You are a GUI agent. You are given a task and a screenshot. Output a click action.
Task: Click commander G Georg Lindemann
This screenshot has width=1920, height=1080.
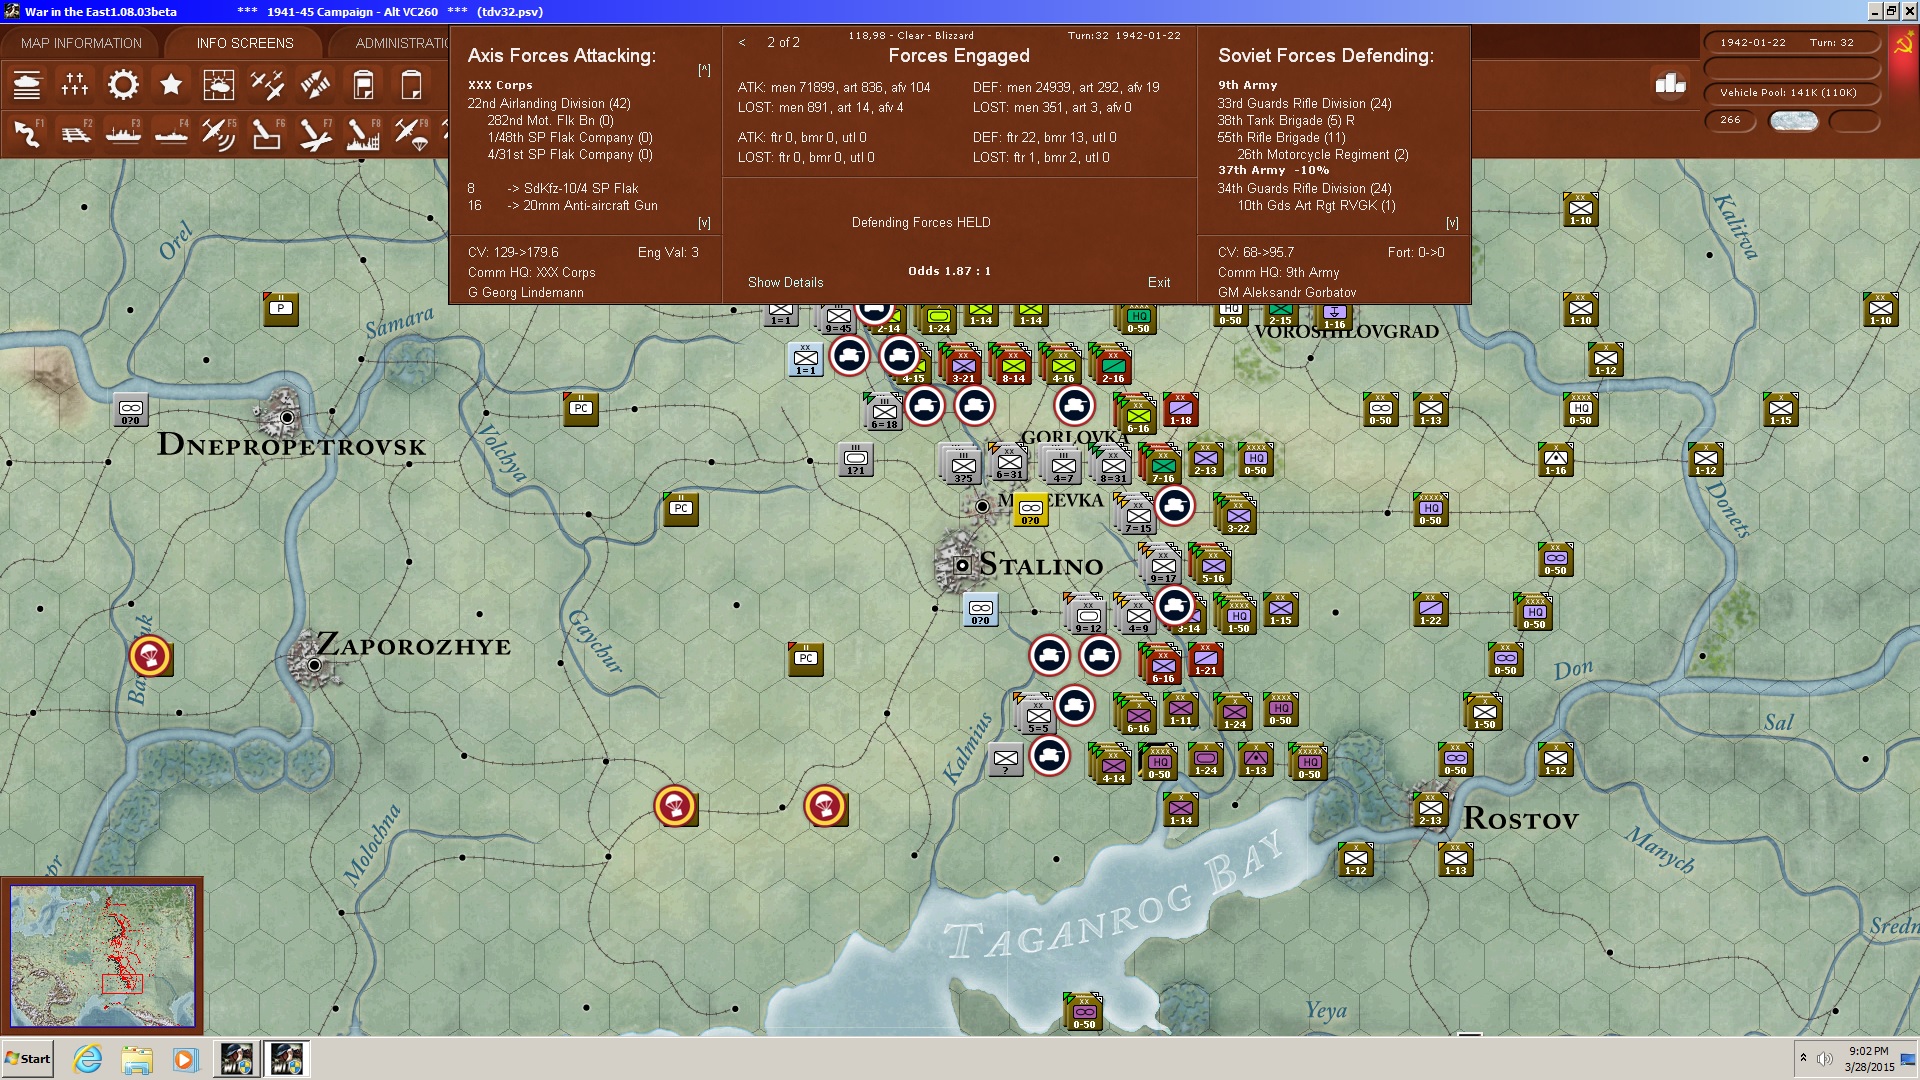pyautogui.click(x=525, y=292)
